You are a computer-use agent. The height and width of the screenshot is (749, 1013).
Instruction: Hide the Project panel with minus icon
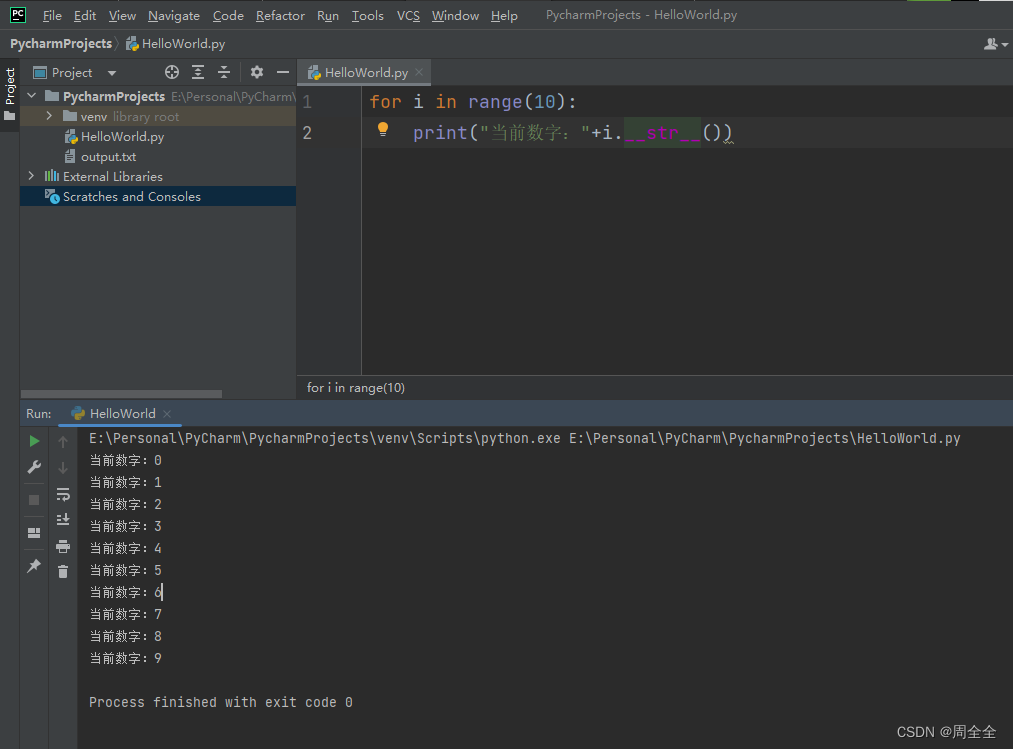282,72
